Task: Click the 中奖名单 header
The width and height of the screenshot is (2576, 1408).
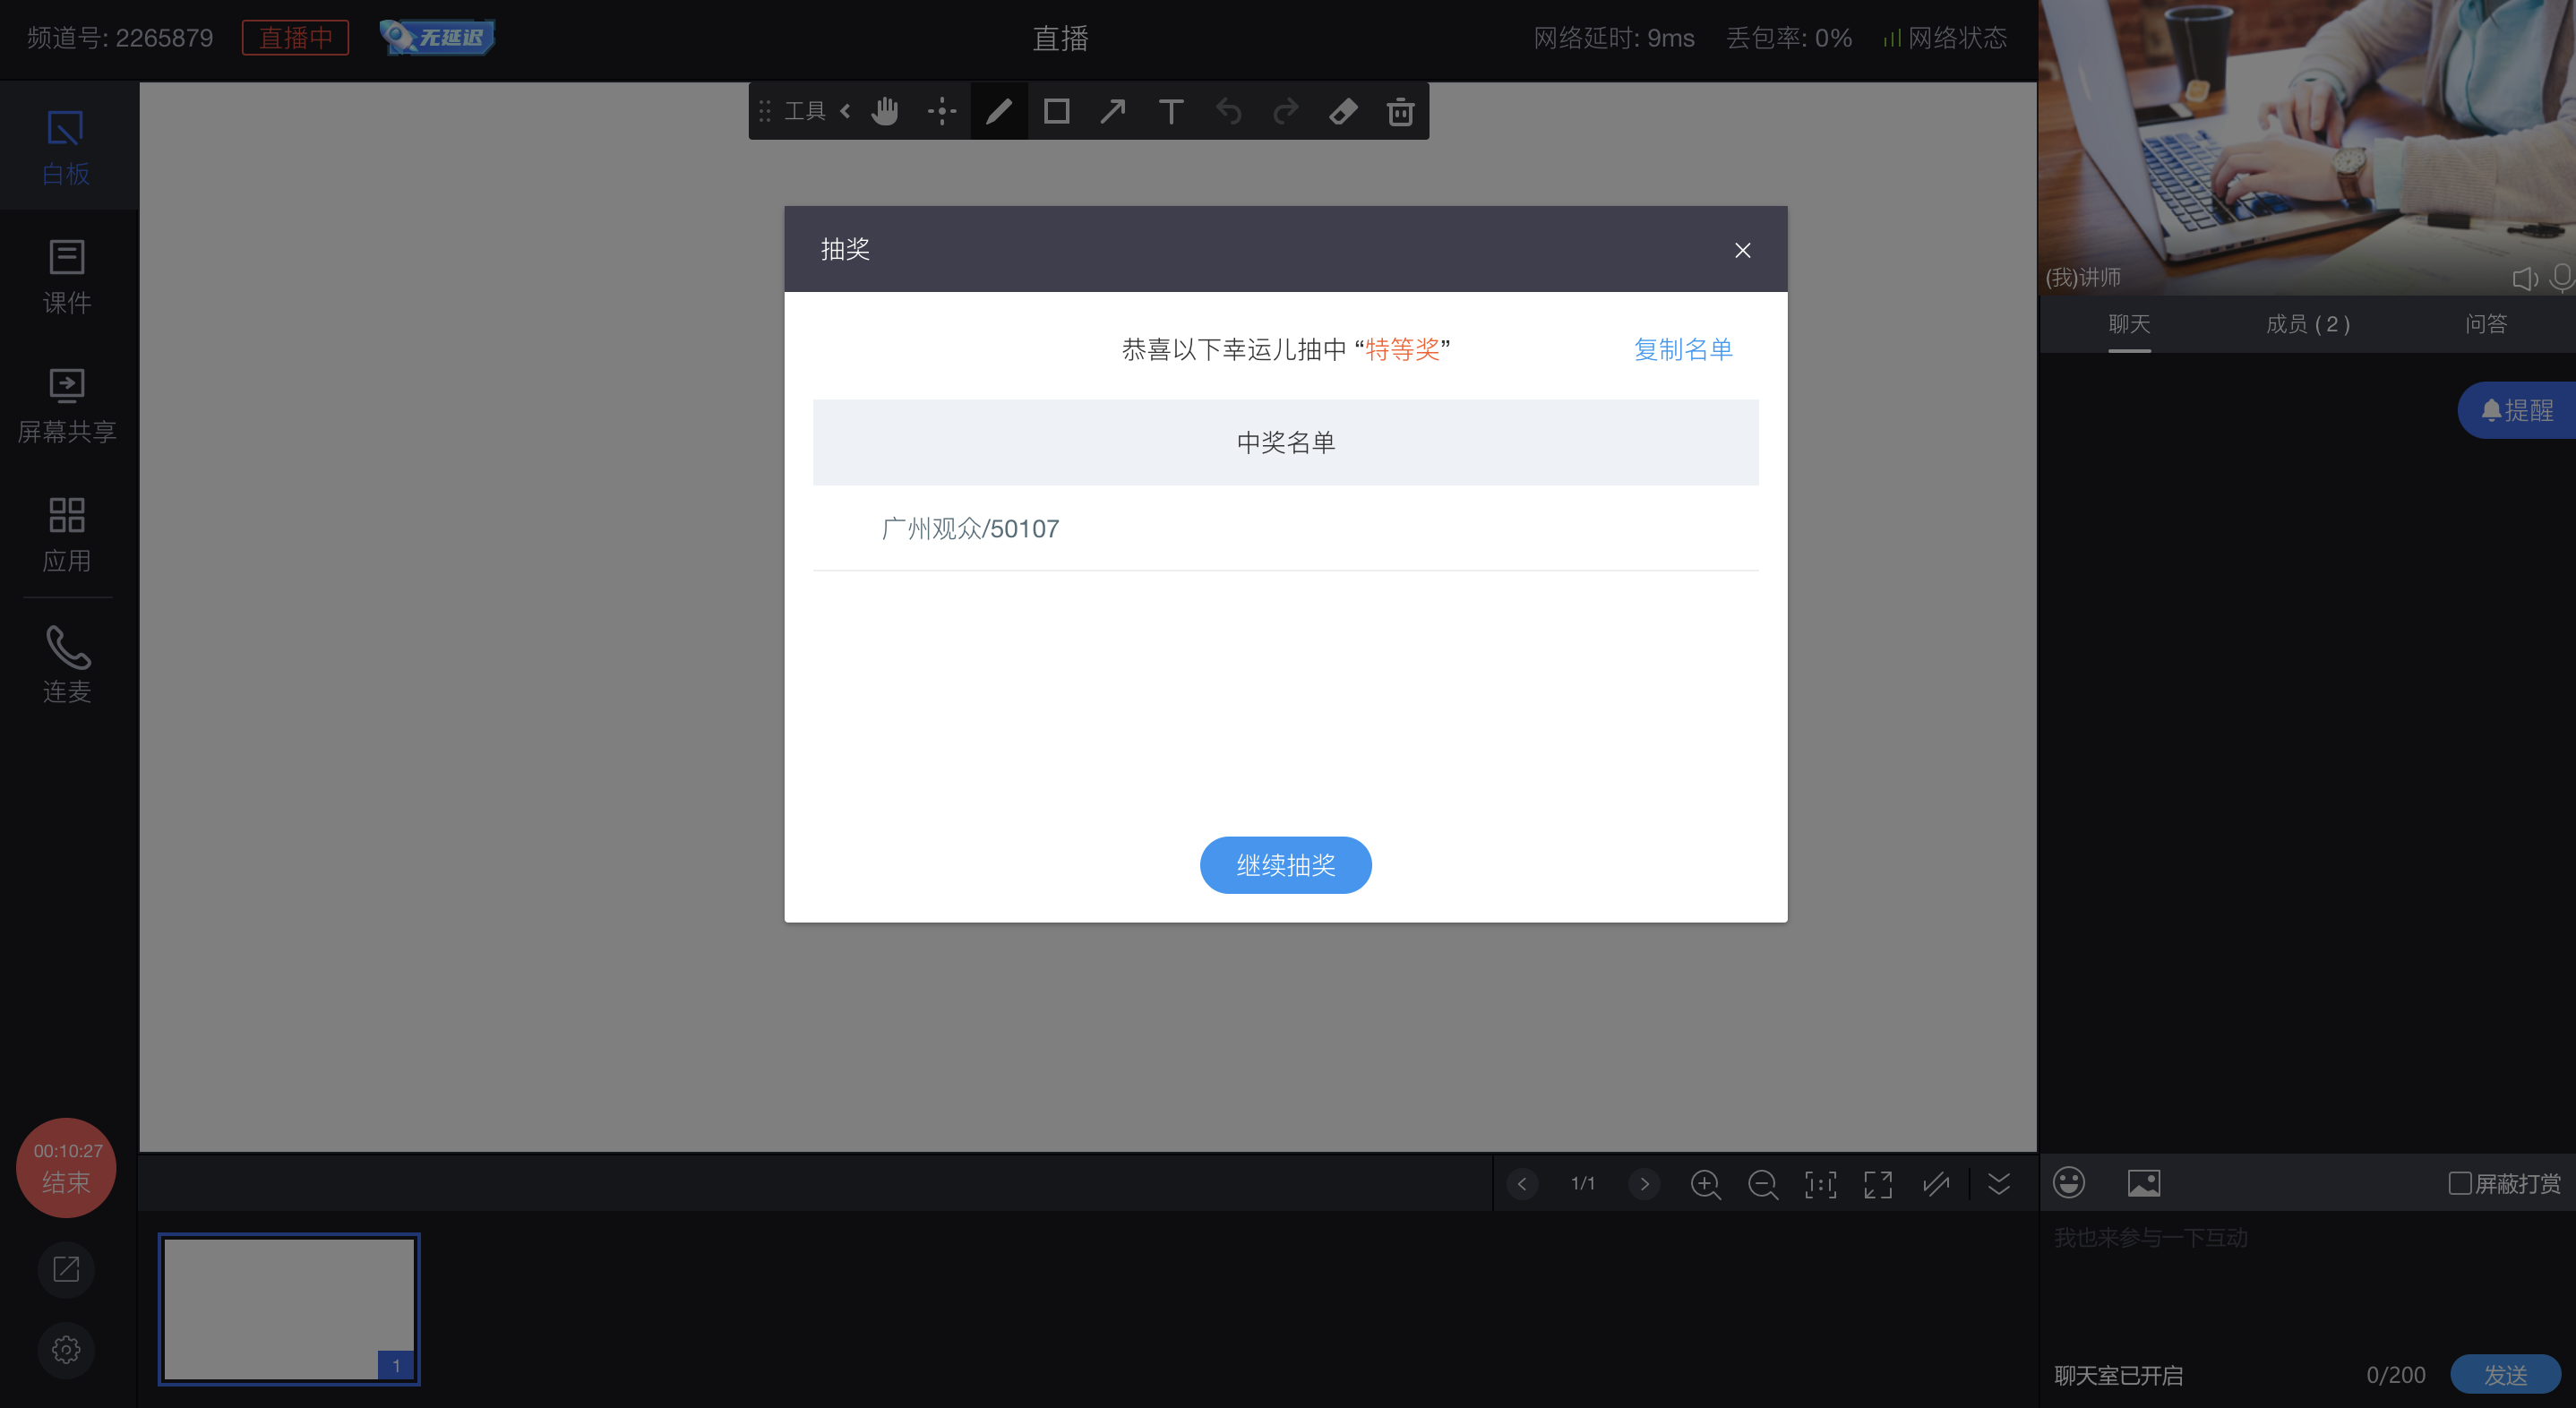Action: click(1285, 443)
